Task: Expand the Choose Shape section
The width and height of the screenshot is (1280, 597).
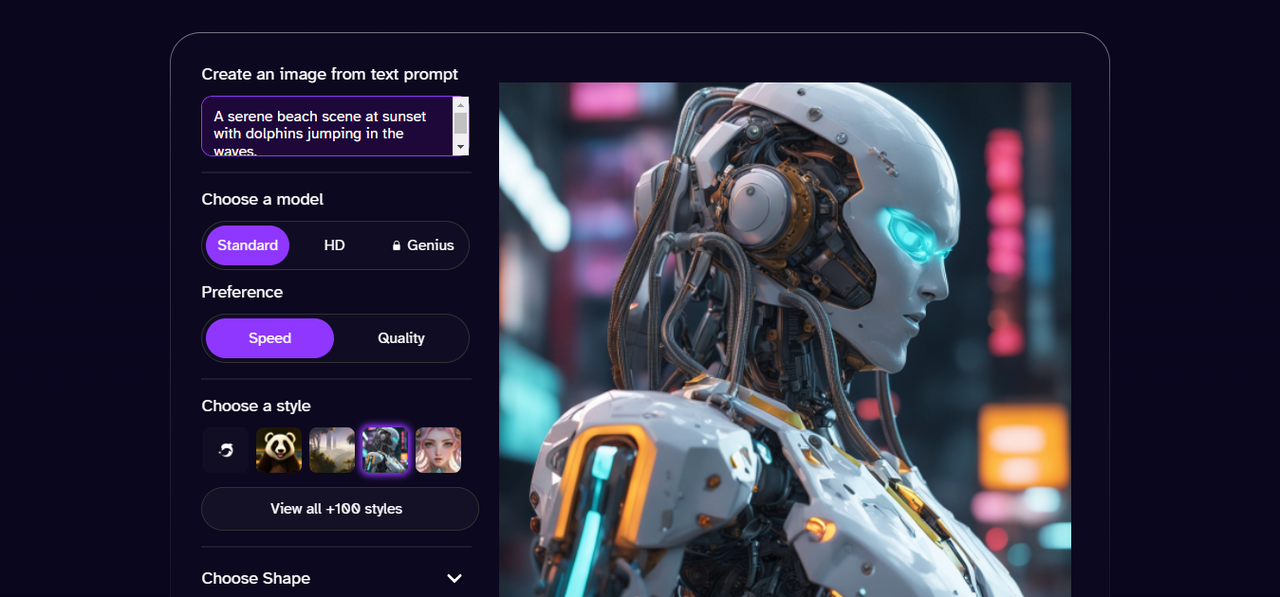Action: pos(333,578)
